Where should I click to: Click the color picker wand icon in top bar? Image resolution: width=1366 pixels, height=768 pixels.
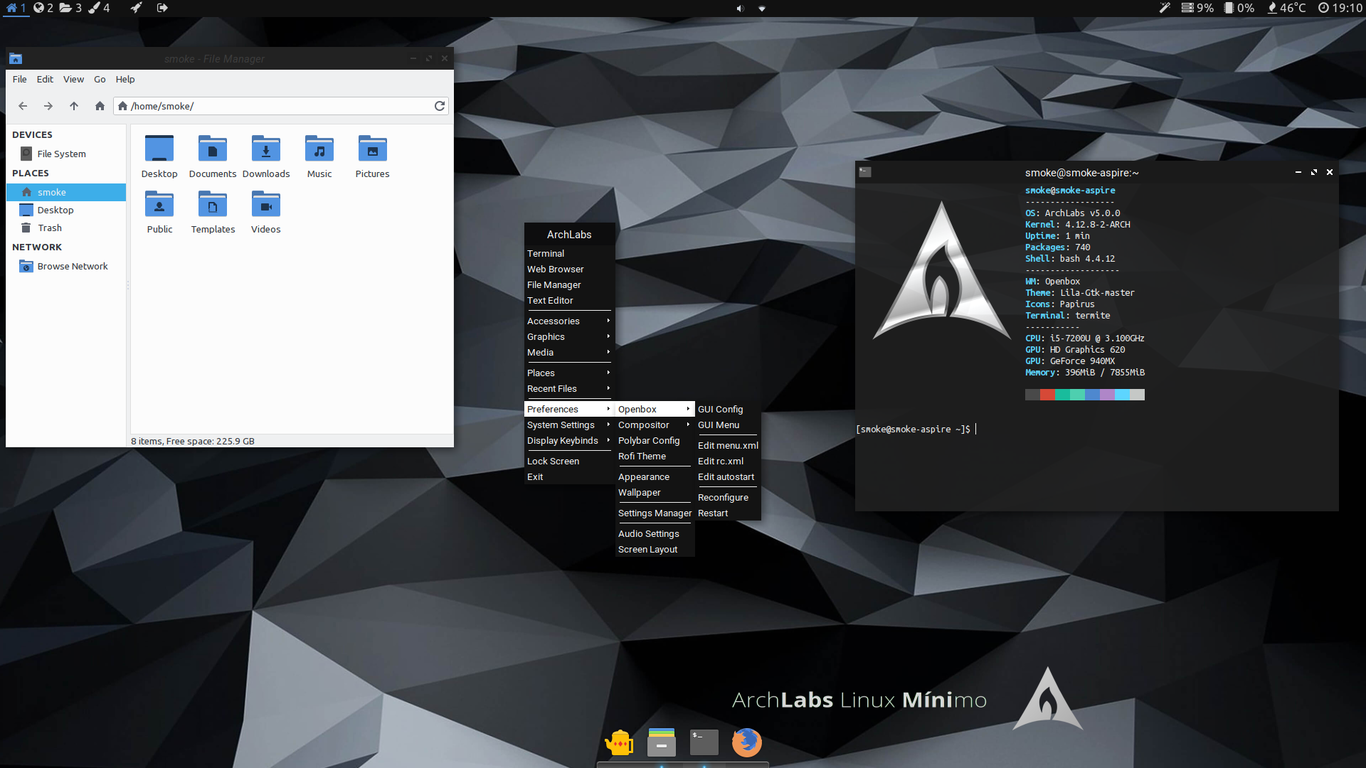(x=1165, y=7)
